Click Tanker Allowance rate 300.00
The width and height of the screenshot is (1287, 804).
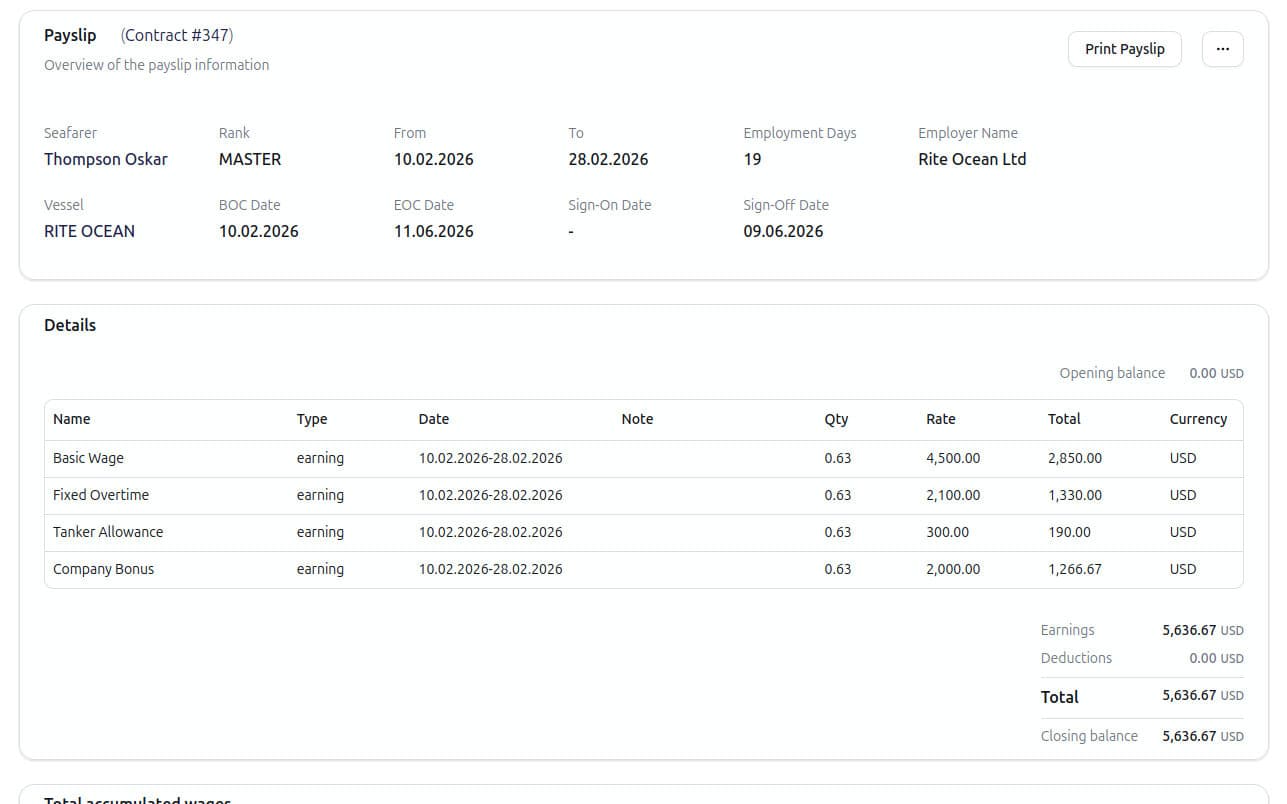(947, 532)
